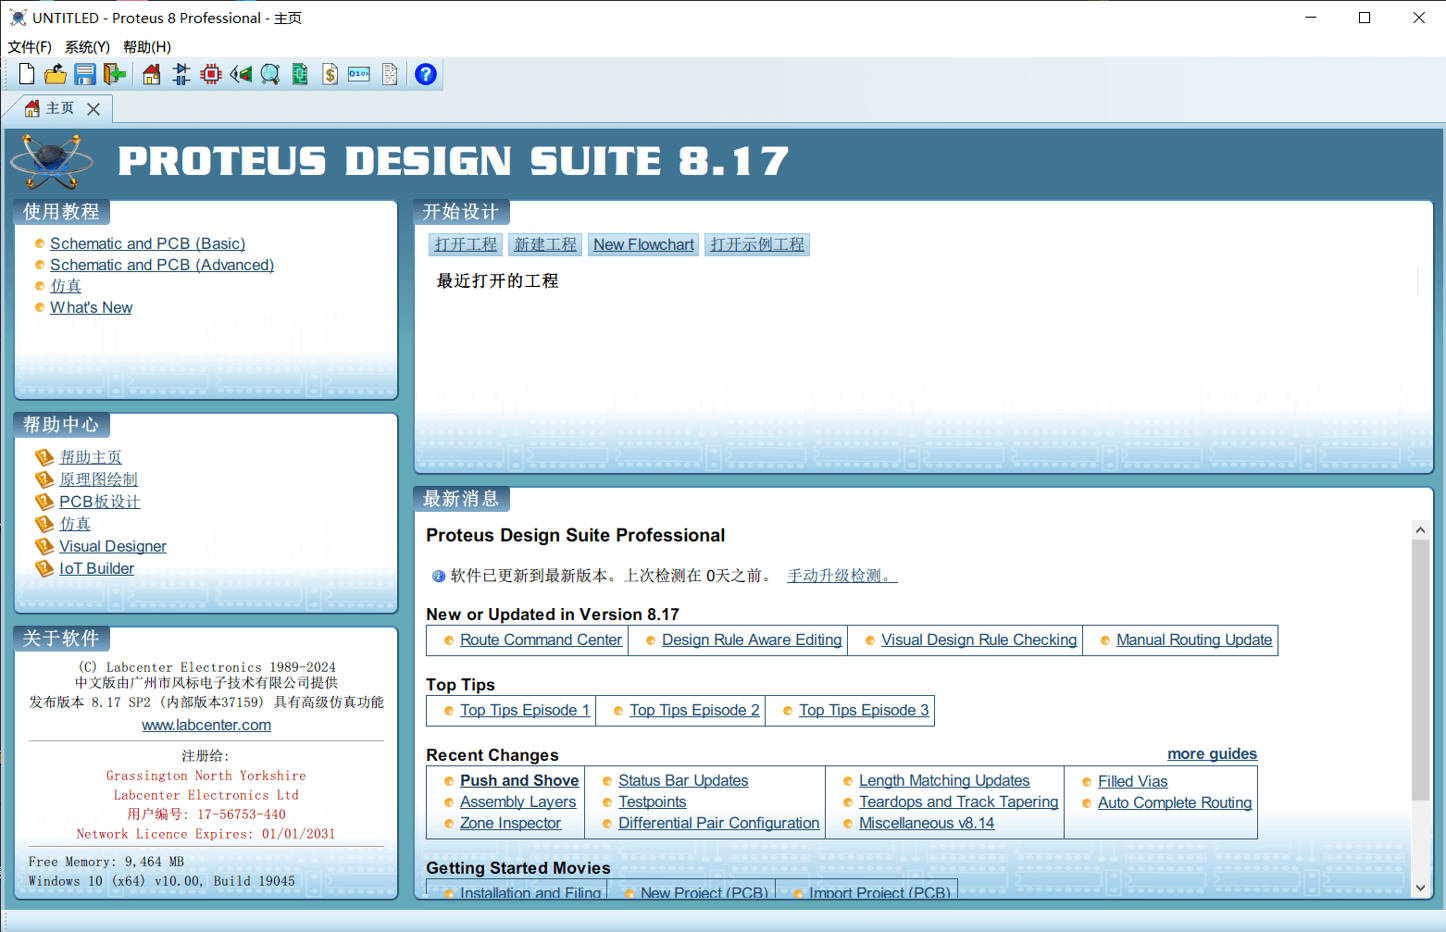Click the New Flowchart button
1446x932 pixels.
coord(644,244)
